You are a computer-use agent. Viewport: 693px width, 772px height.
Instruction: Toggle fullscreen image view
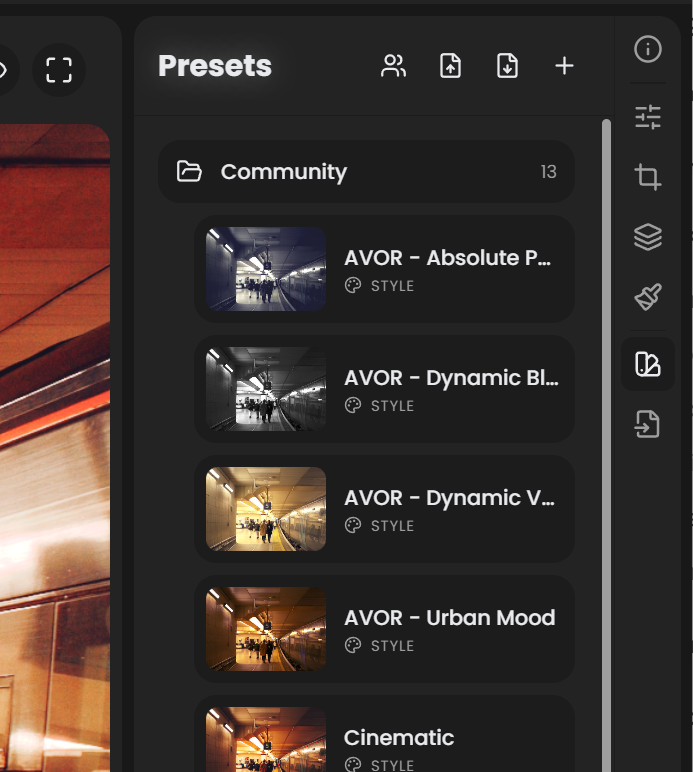tap(59, 70)
